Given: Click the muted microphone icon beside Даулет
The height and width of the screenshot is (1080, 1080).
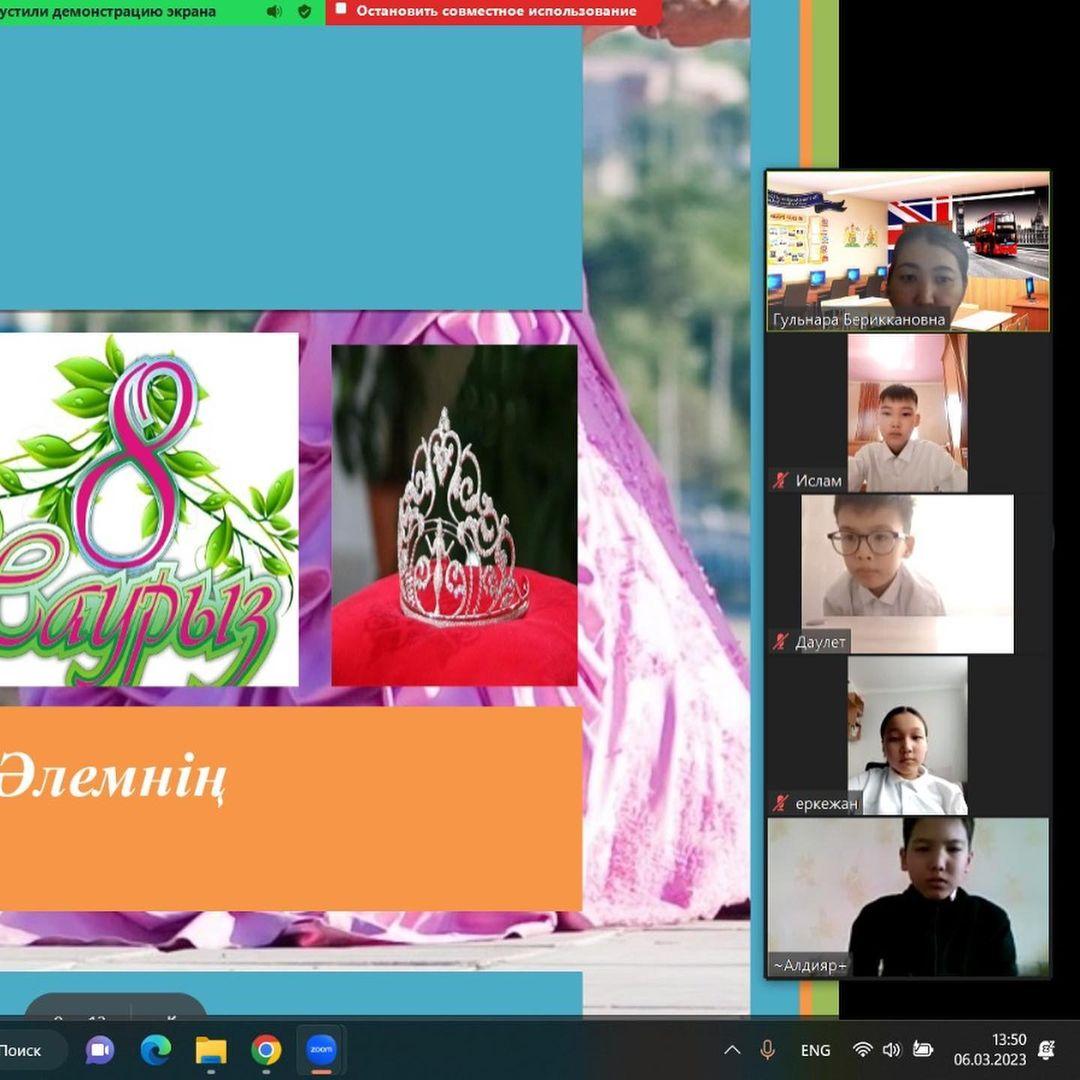Looking at the screenshot, I should tap(780, 641).
